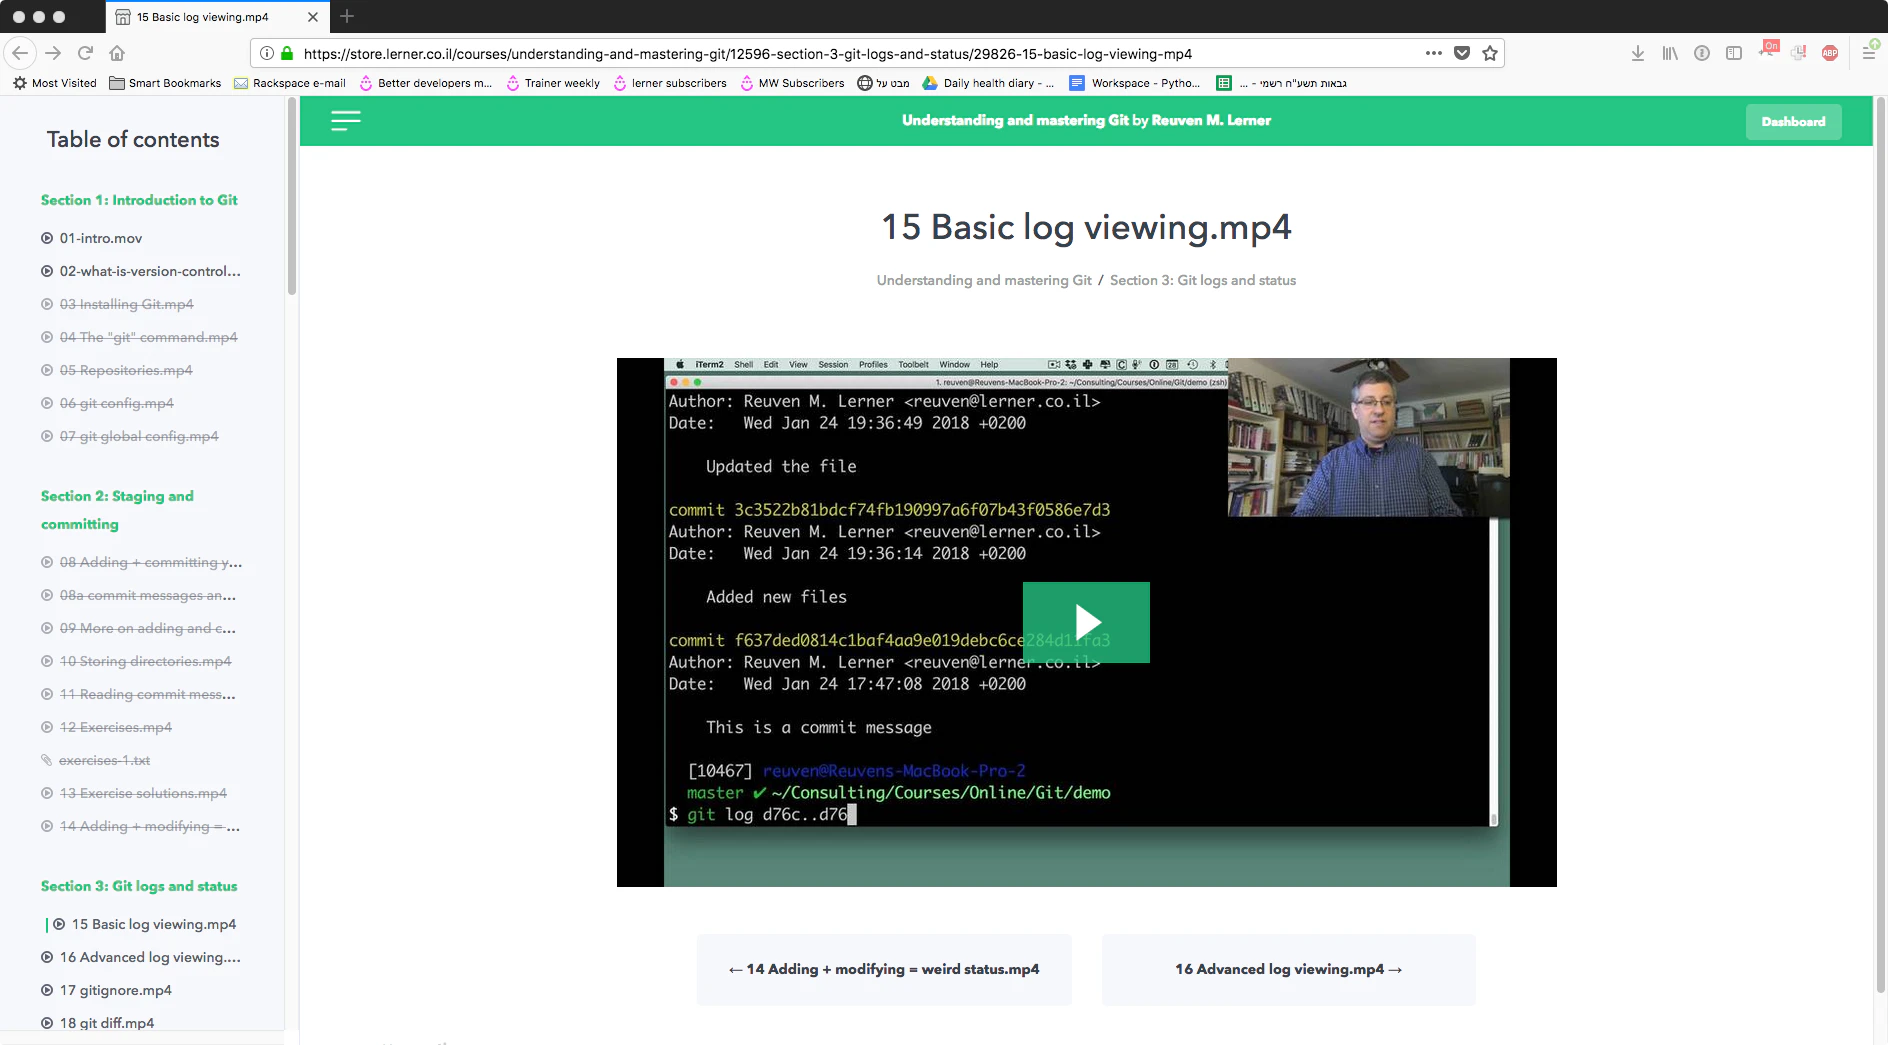Close the '15 Basic log viewing.mp4' tab
The image size is (1888, 1045).
[x=313, y=17]
